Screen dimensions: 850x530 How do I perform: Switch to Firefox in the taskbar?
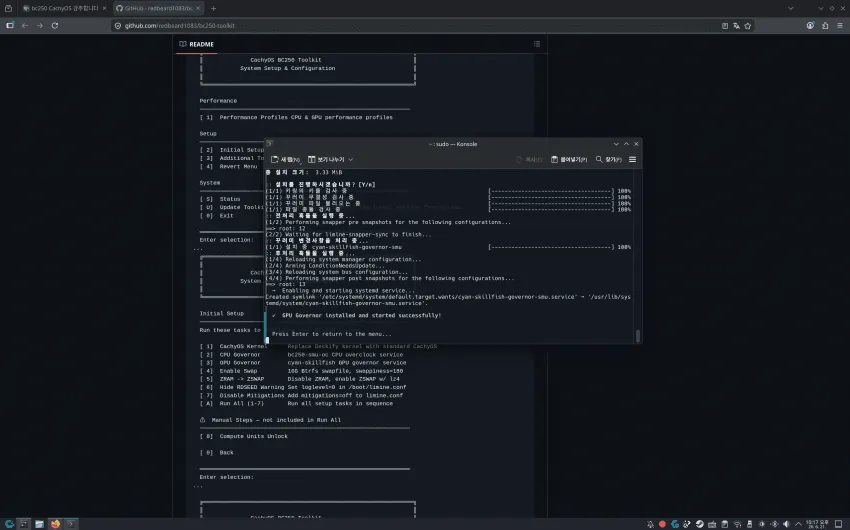coord(55,523)
